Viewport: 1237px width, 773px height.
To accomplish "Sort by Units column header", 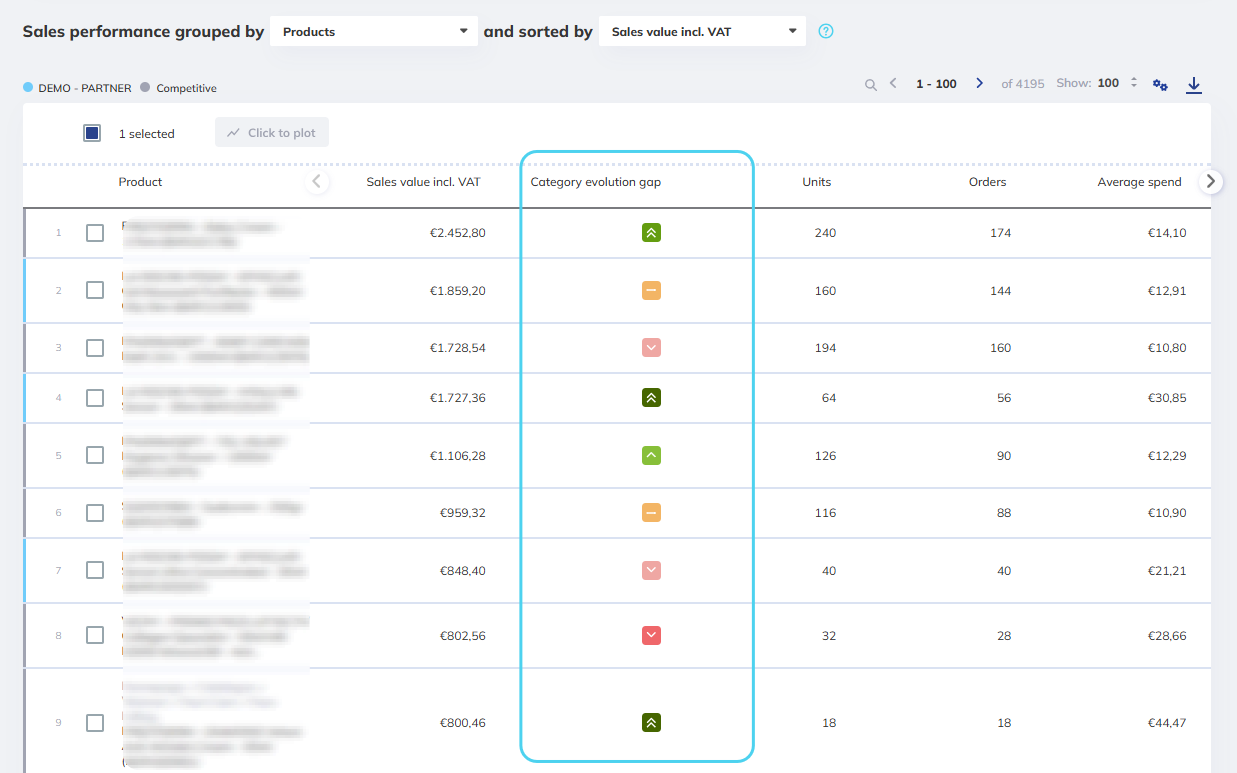I will coord(816,182).
